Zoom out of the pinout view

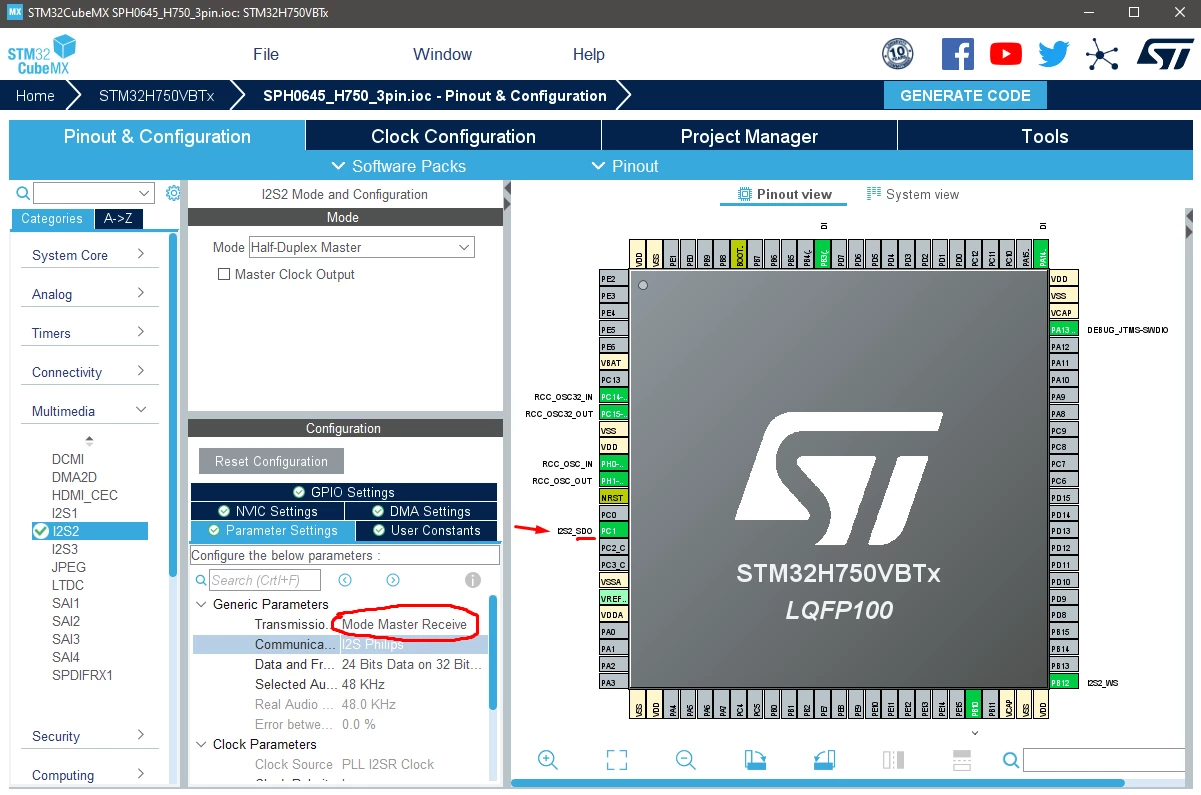(x=685, y=760)
